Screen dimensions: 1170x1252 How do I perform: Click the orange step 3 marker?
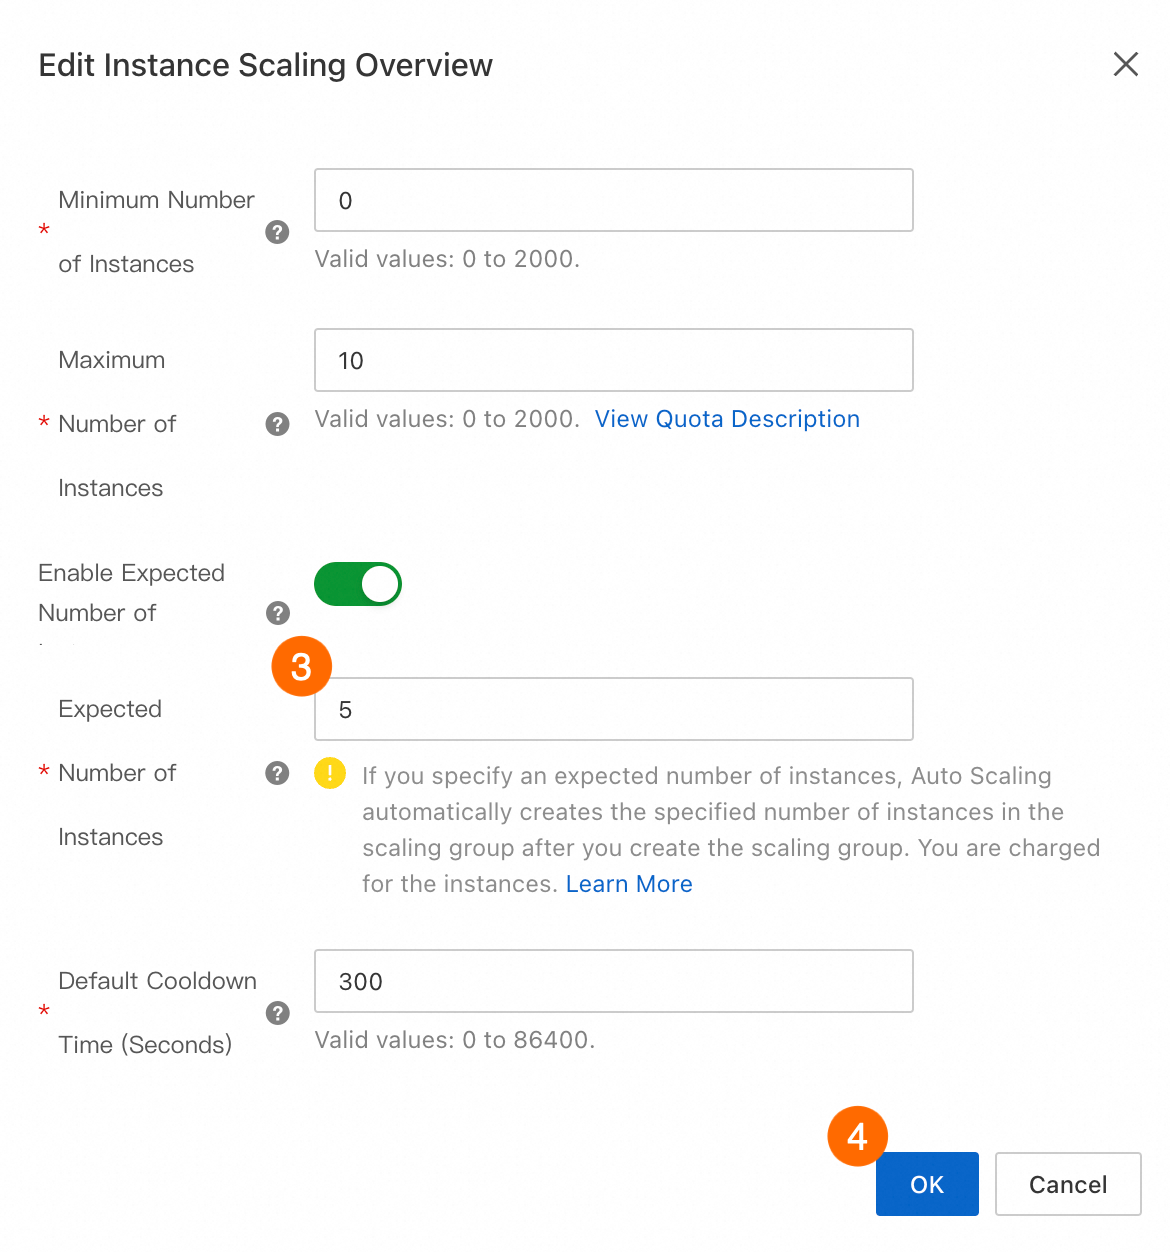coord(301,666)
